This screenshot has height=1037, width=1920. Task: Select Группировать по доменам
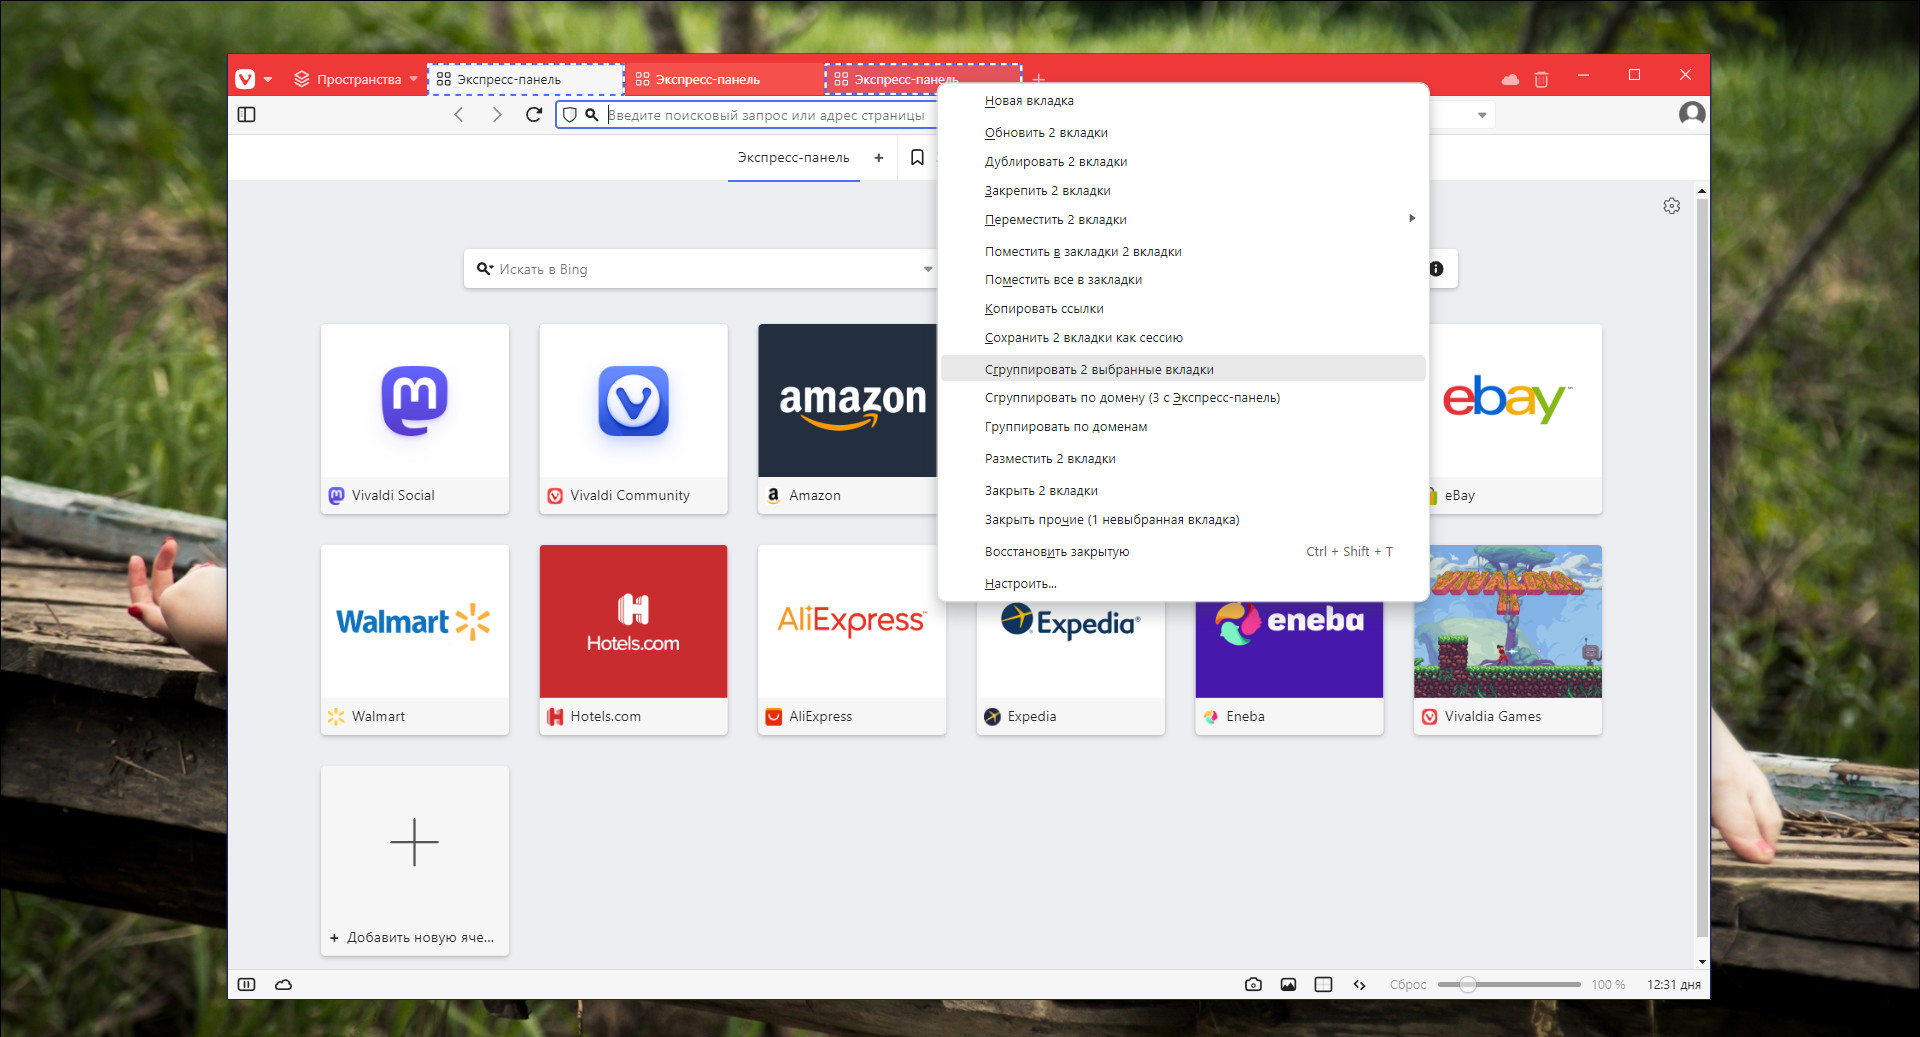(x=1183, y=427)
